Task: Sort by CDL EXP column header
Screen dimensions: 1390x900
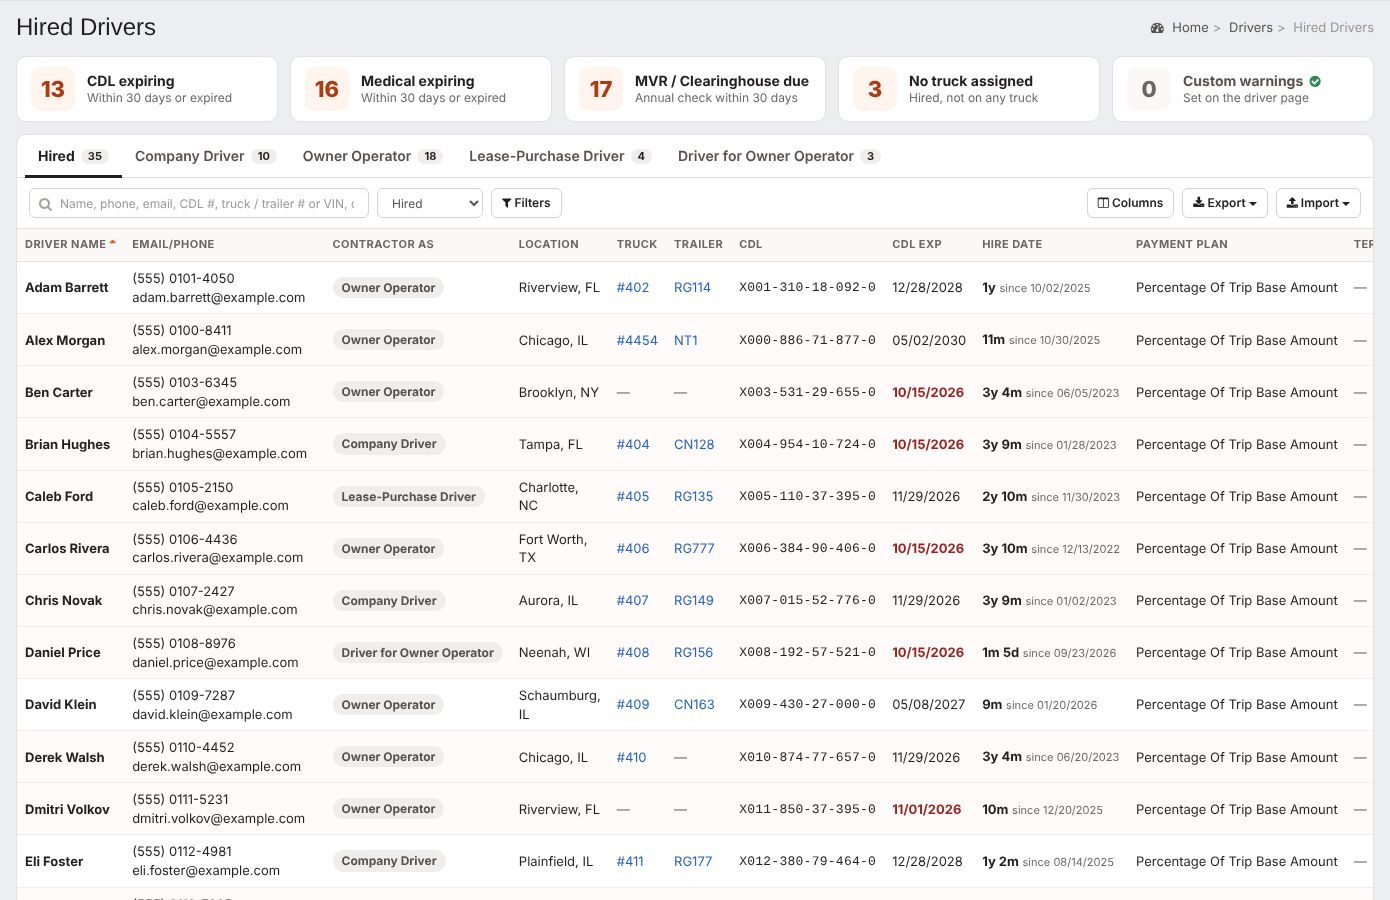Action: (917, 244)
